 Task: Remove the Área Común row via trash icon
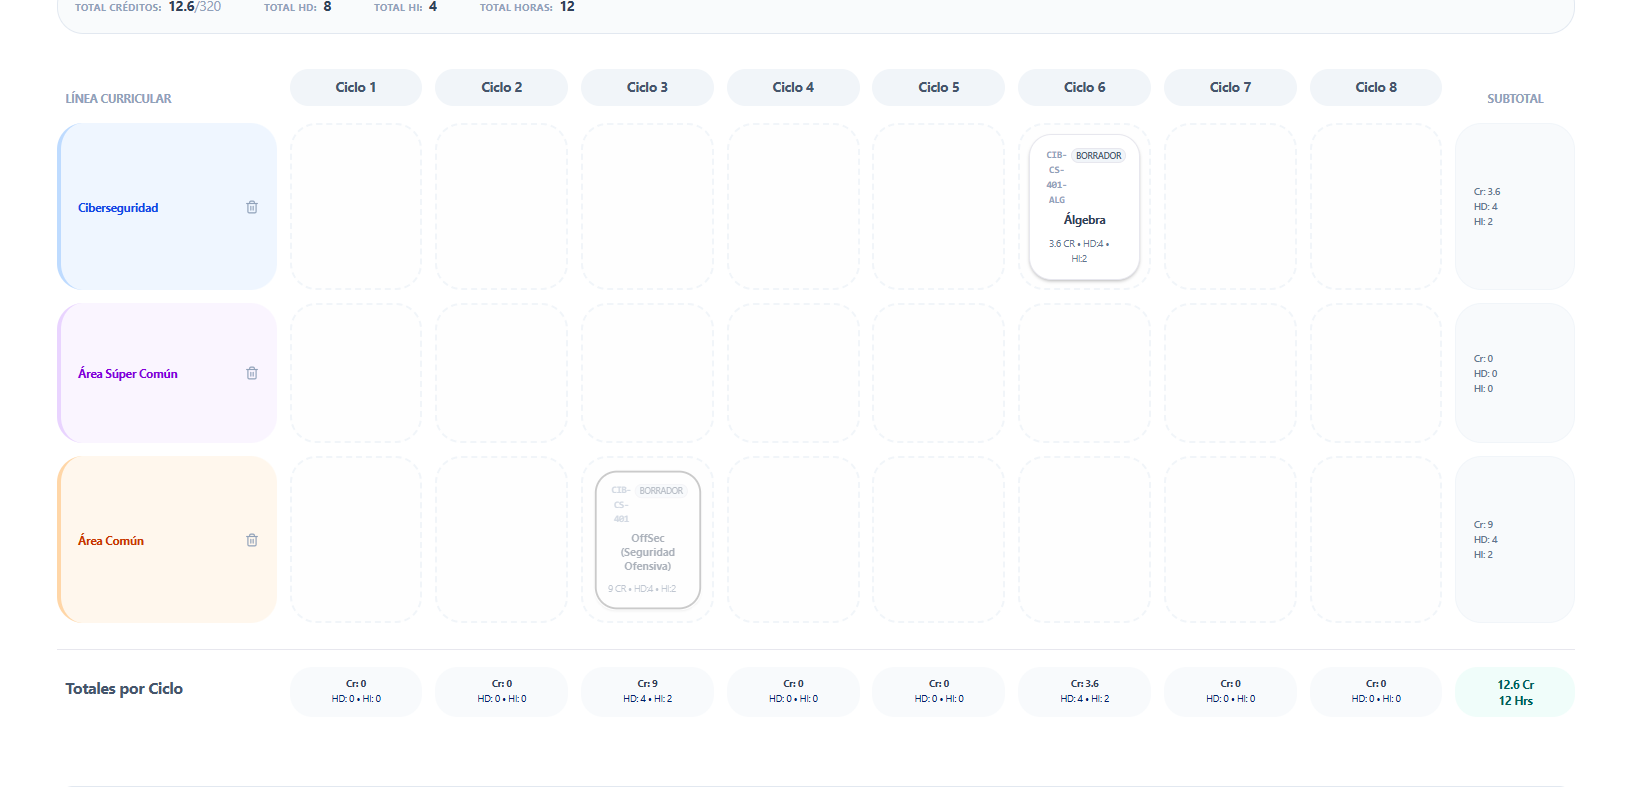pos(252,540)
